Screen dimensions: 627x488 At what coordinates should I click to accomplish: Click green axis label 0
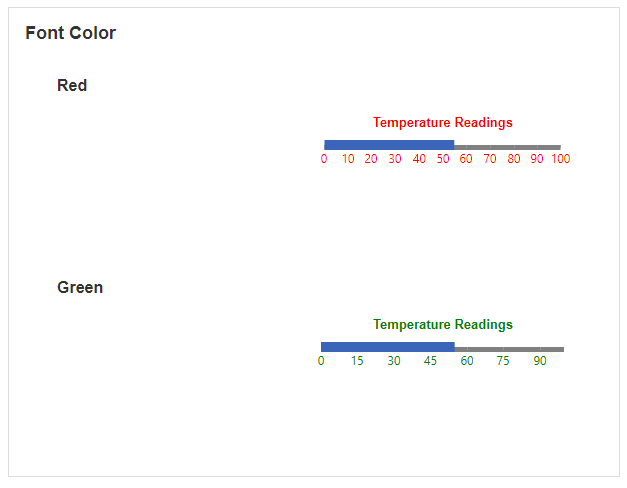click(321, 361)
